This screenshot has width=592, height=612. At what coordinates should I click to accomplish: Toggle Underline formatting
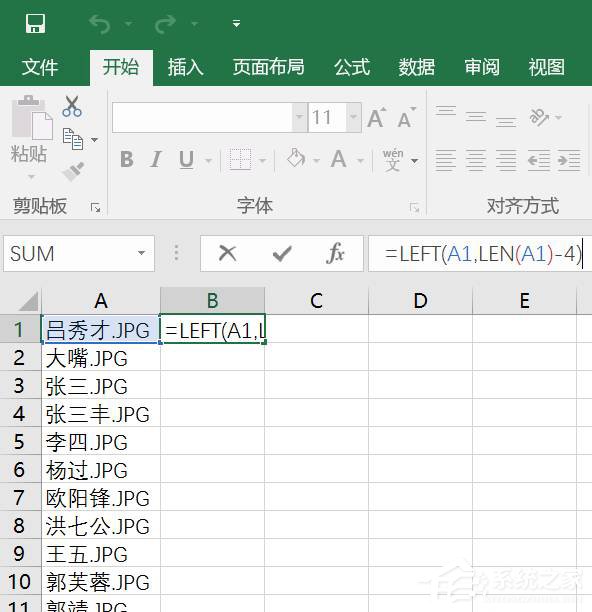[187, 160]
